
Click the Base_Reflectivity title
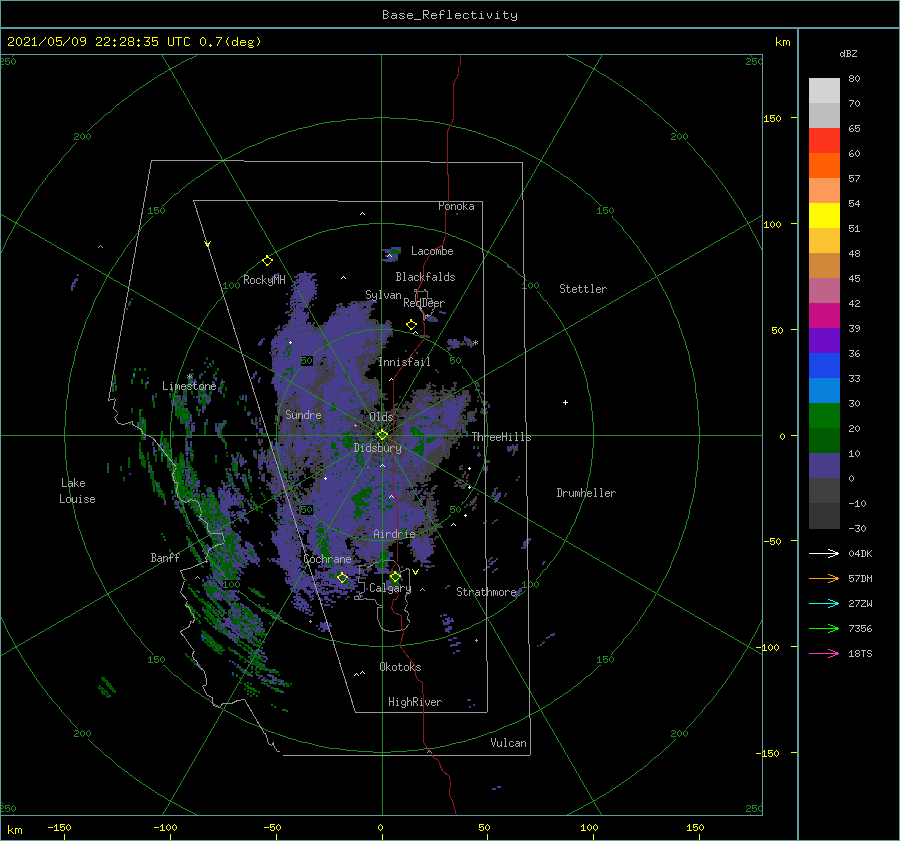click(x=450, y=15)
